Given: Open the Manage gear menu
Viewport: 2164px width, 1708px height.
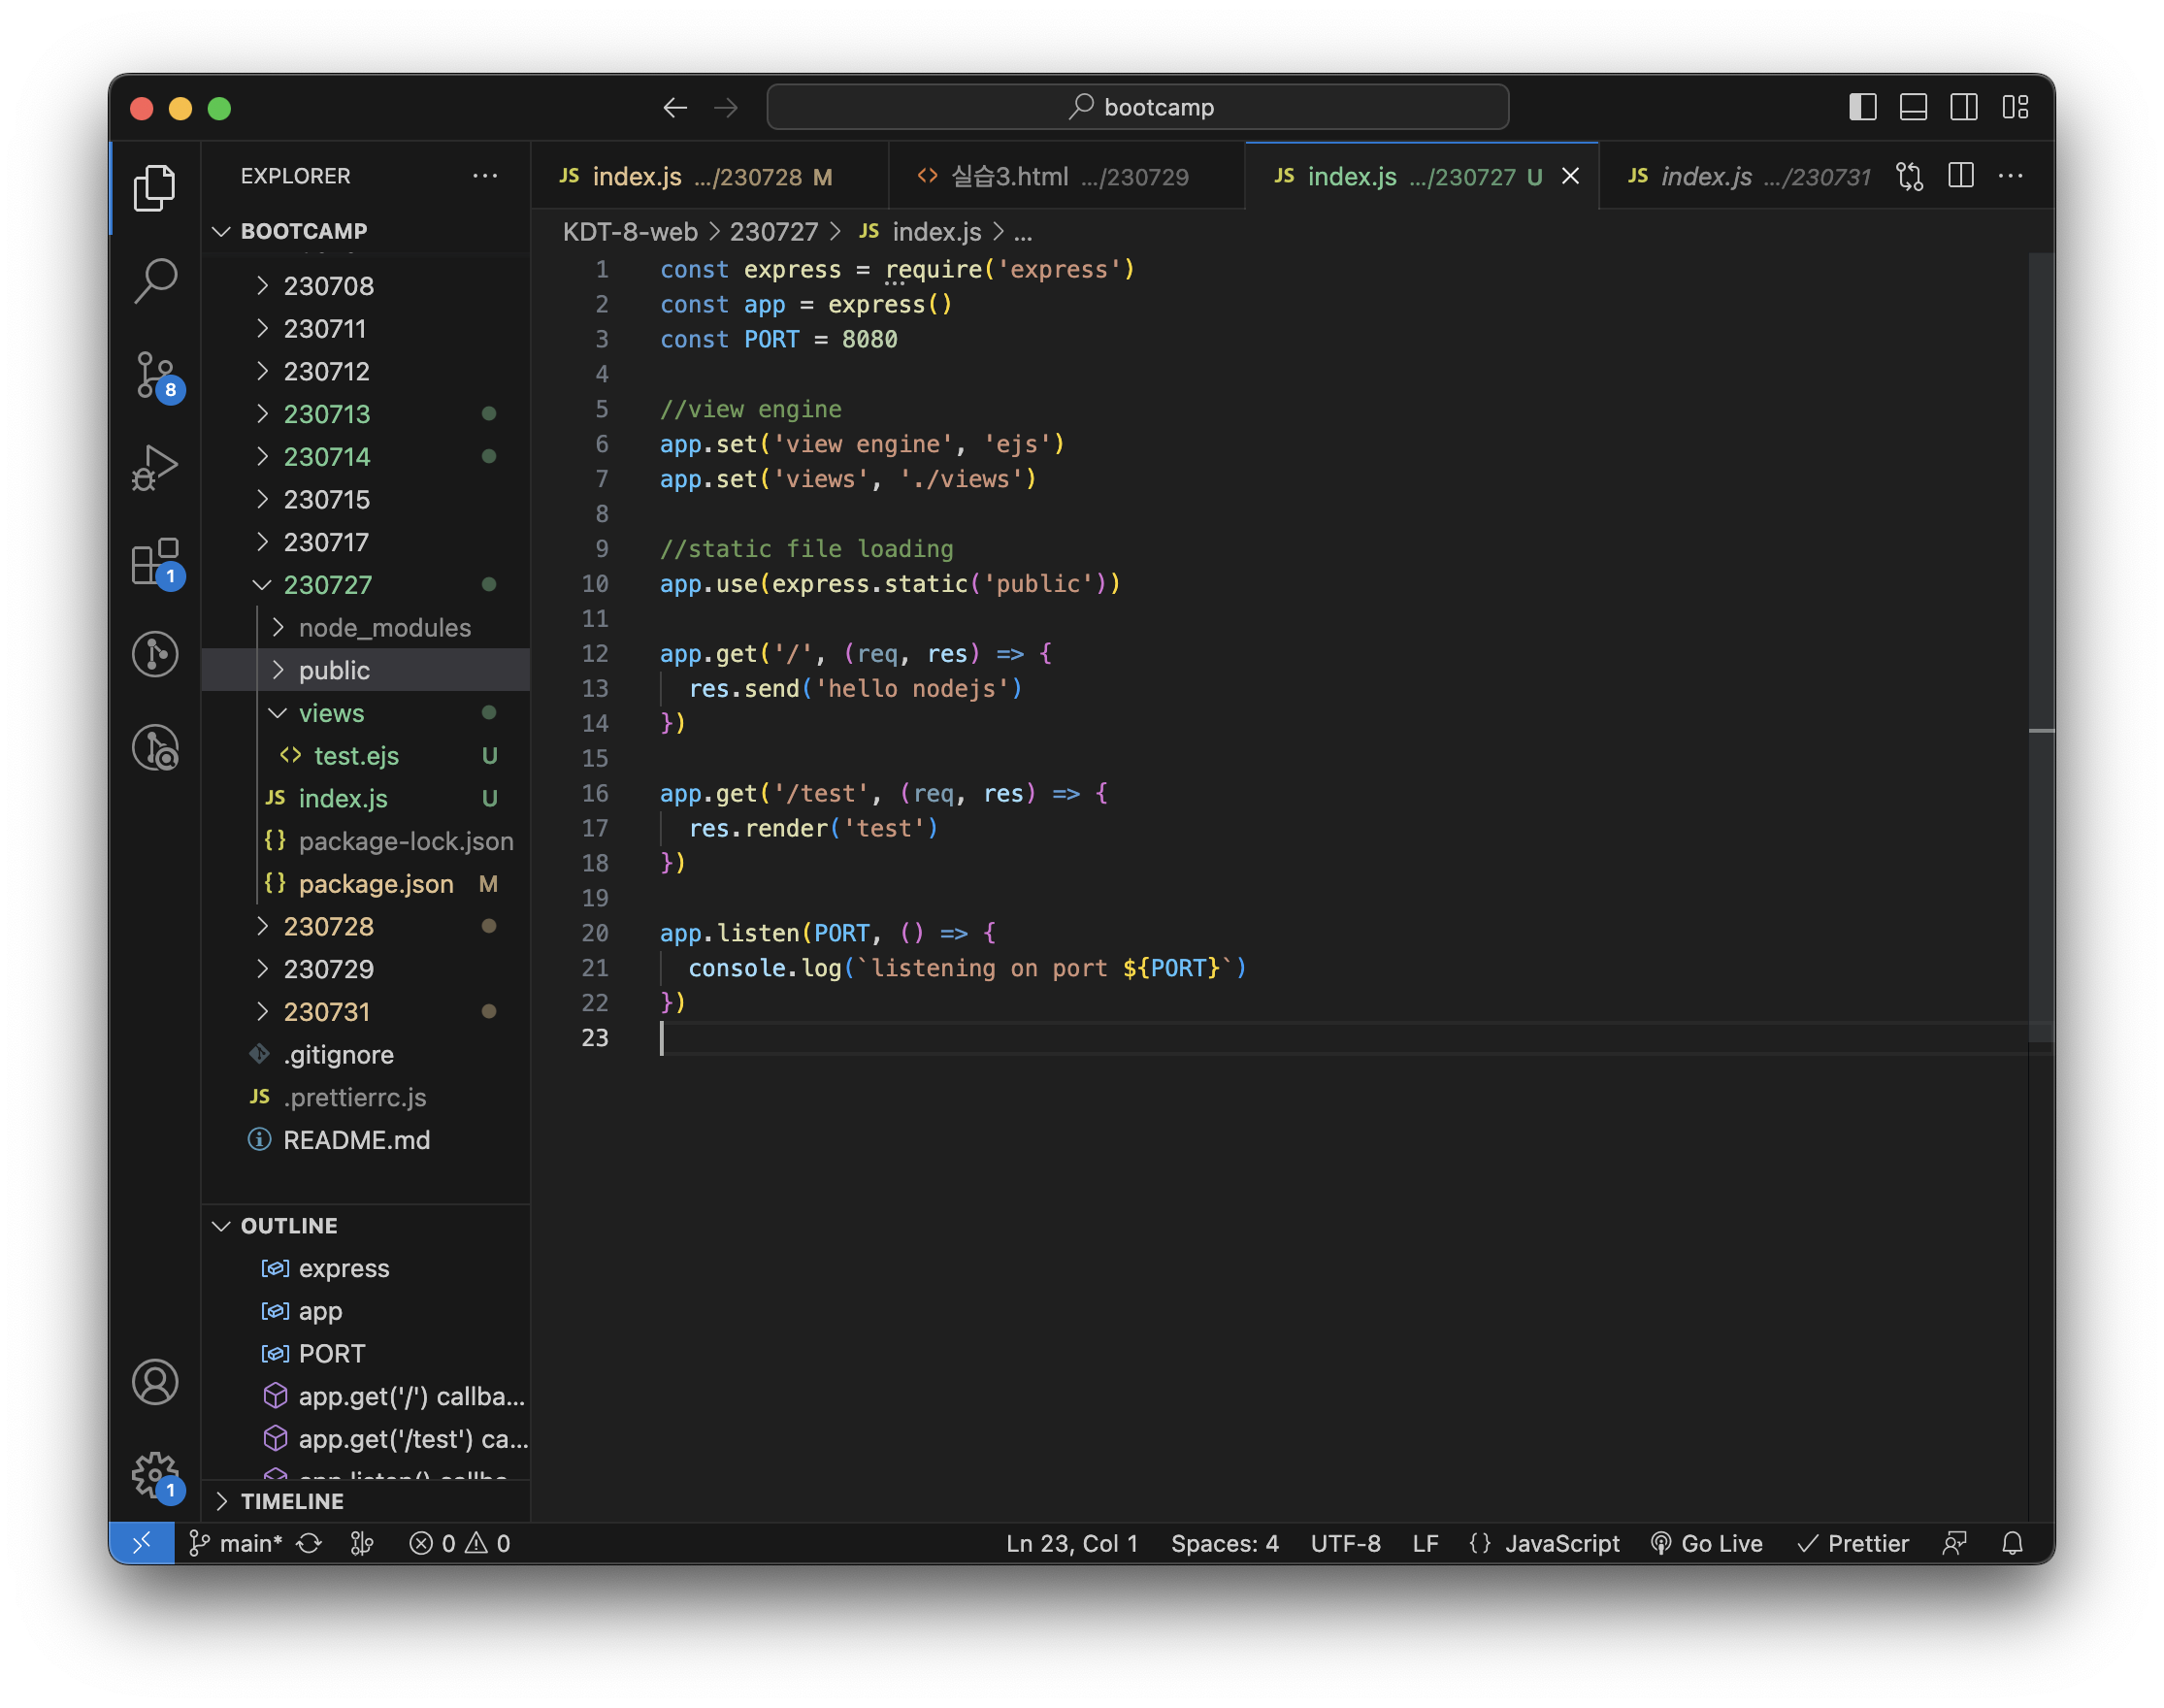Looking at the screenshot, I should 155,1474.
